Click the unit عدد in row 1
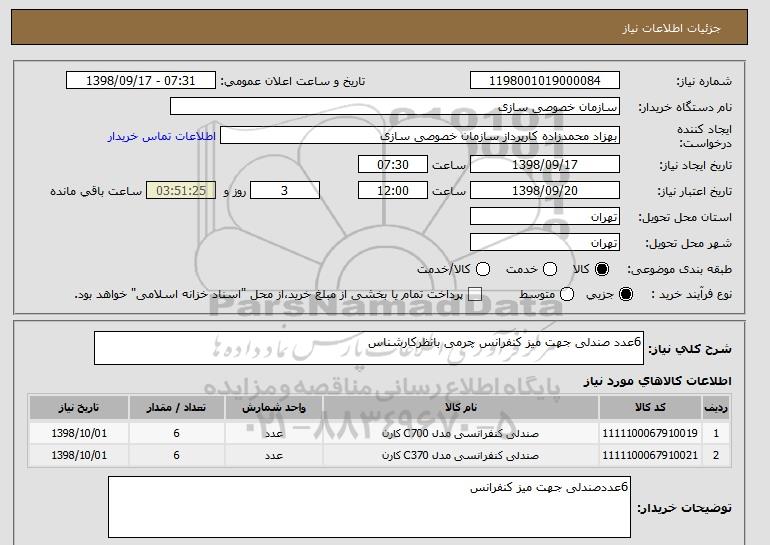Screen dimensions: 770x545 coord(274,434)
